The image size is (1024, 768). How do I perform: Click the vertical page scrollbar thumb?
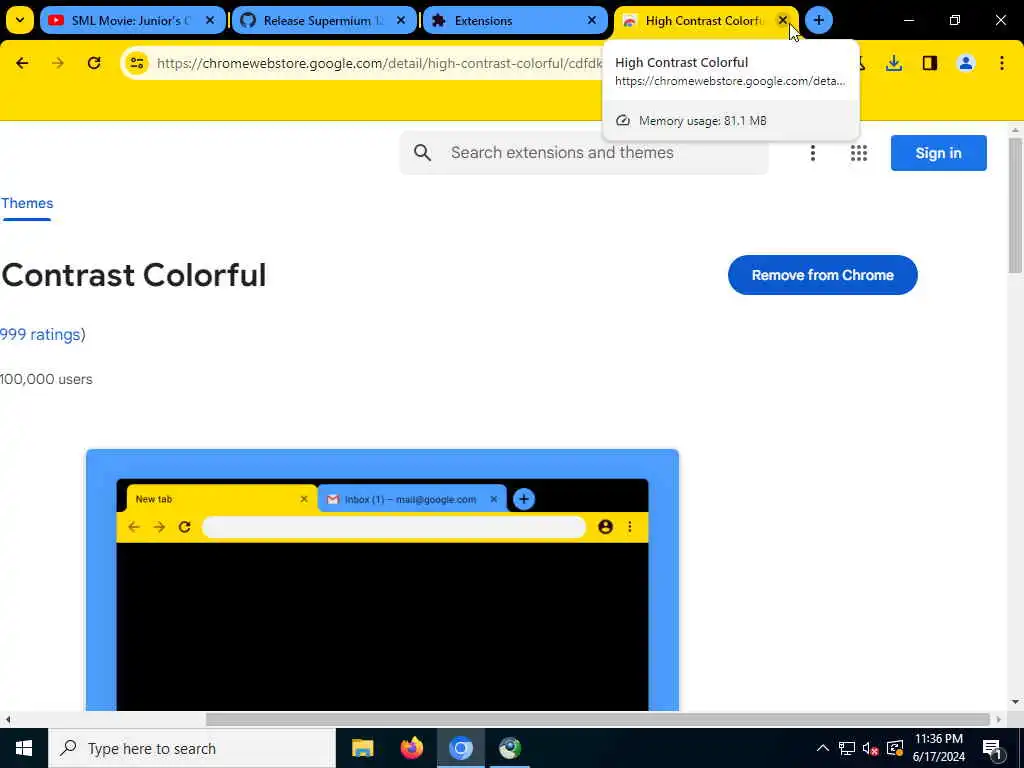pos(1015,205)
